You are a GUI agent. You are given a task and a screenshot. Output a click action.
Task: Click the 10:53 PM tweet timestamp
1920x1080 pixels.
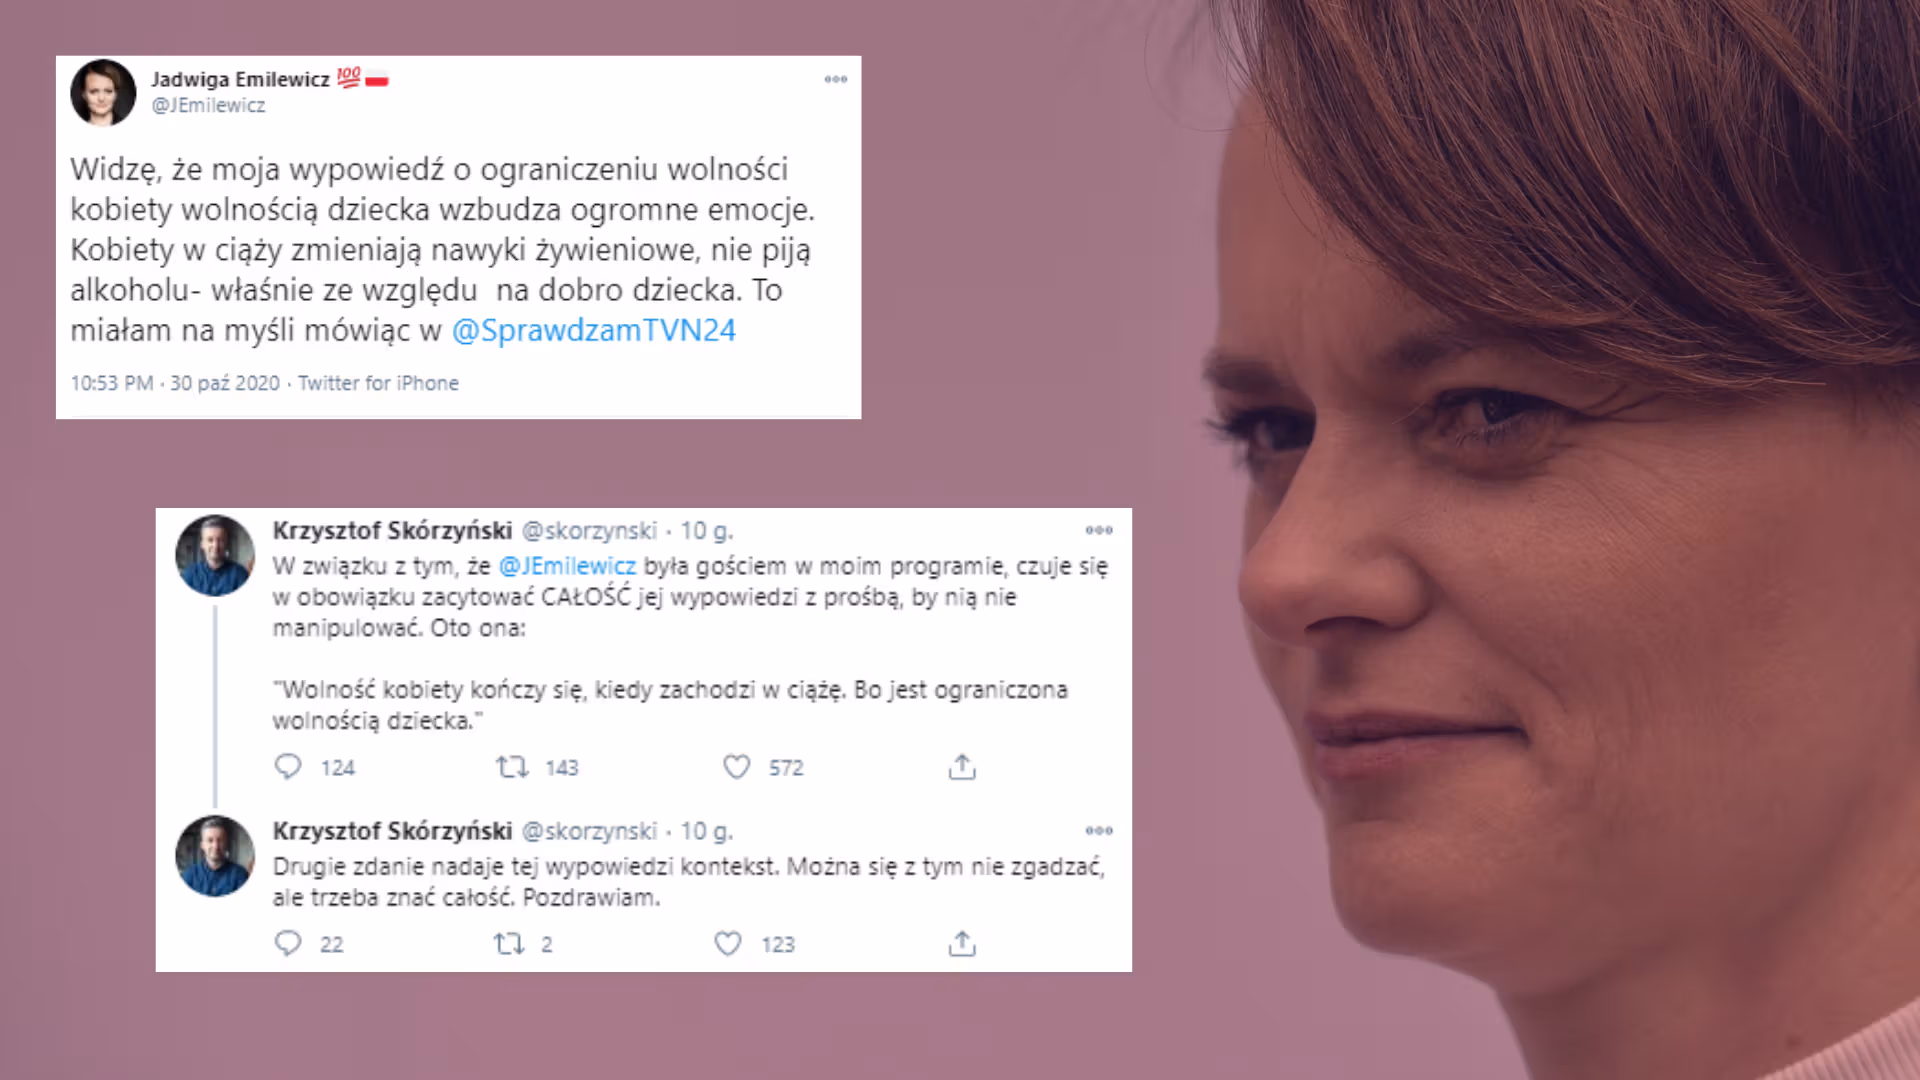112,383
